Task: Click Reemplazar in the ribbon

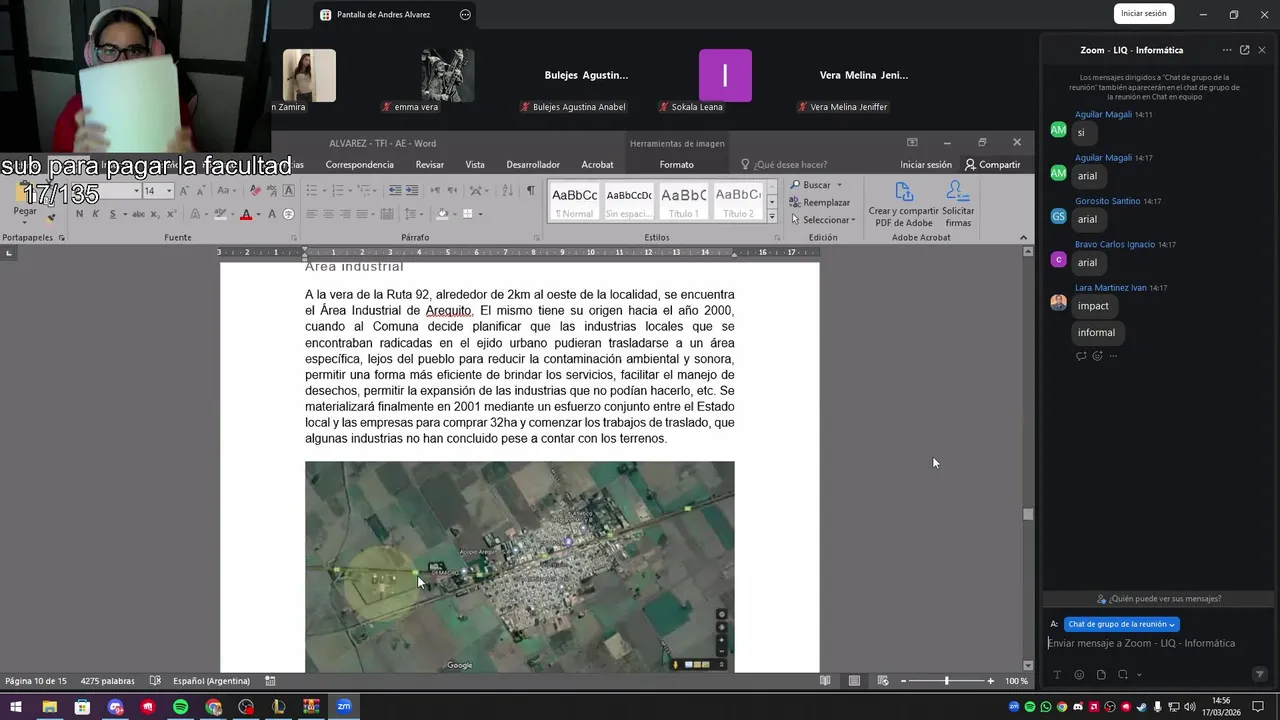Action: tap(819, 202)
